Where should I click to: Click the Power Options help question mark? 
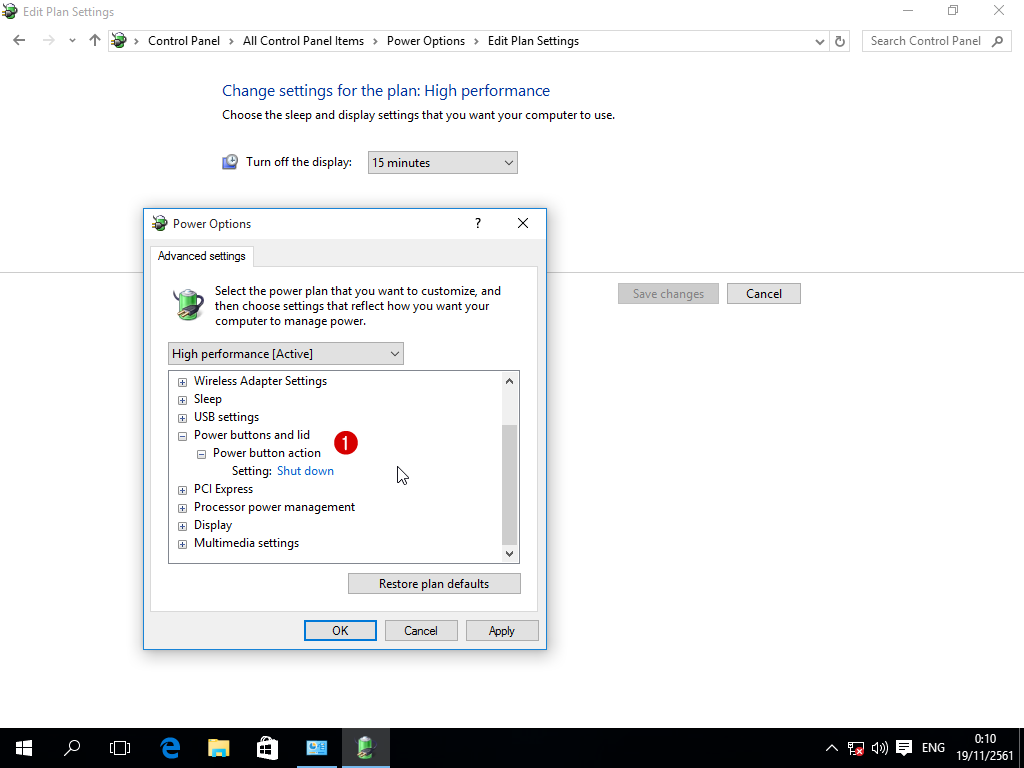tap(477, 224)
